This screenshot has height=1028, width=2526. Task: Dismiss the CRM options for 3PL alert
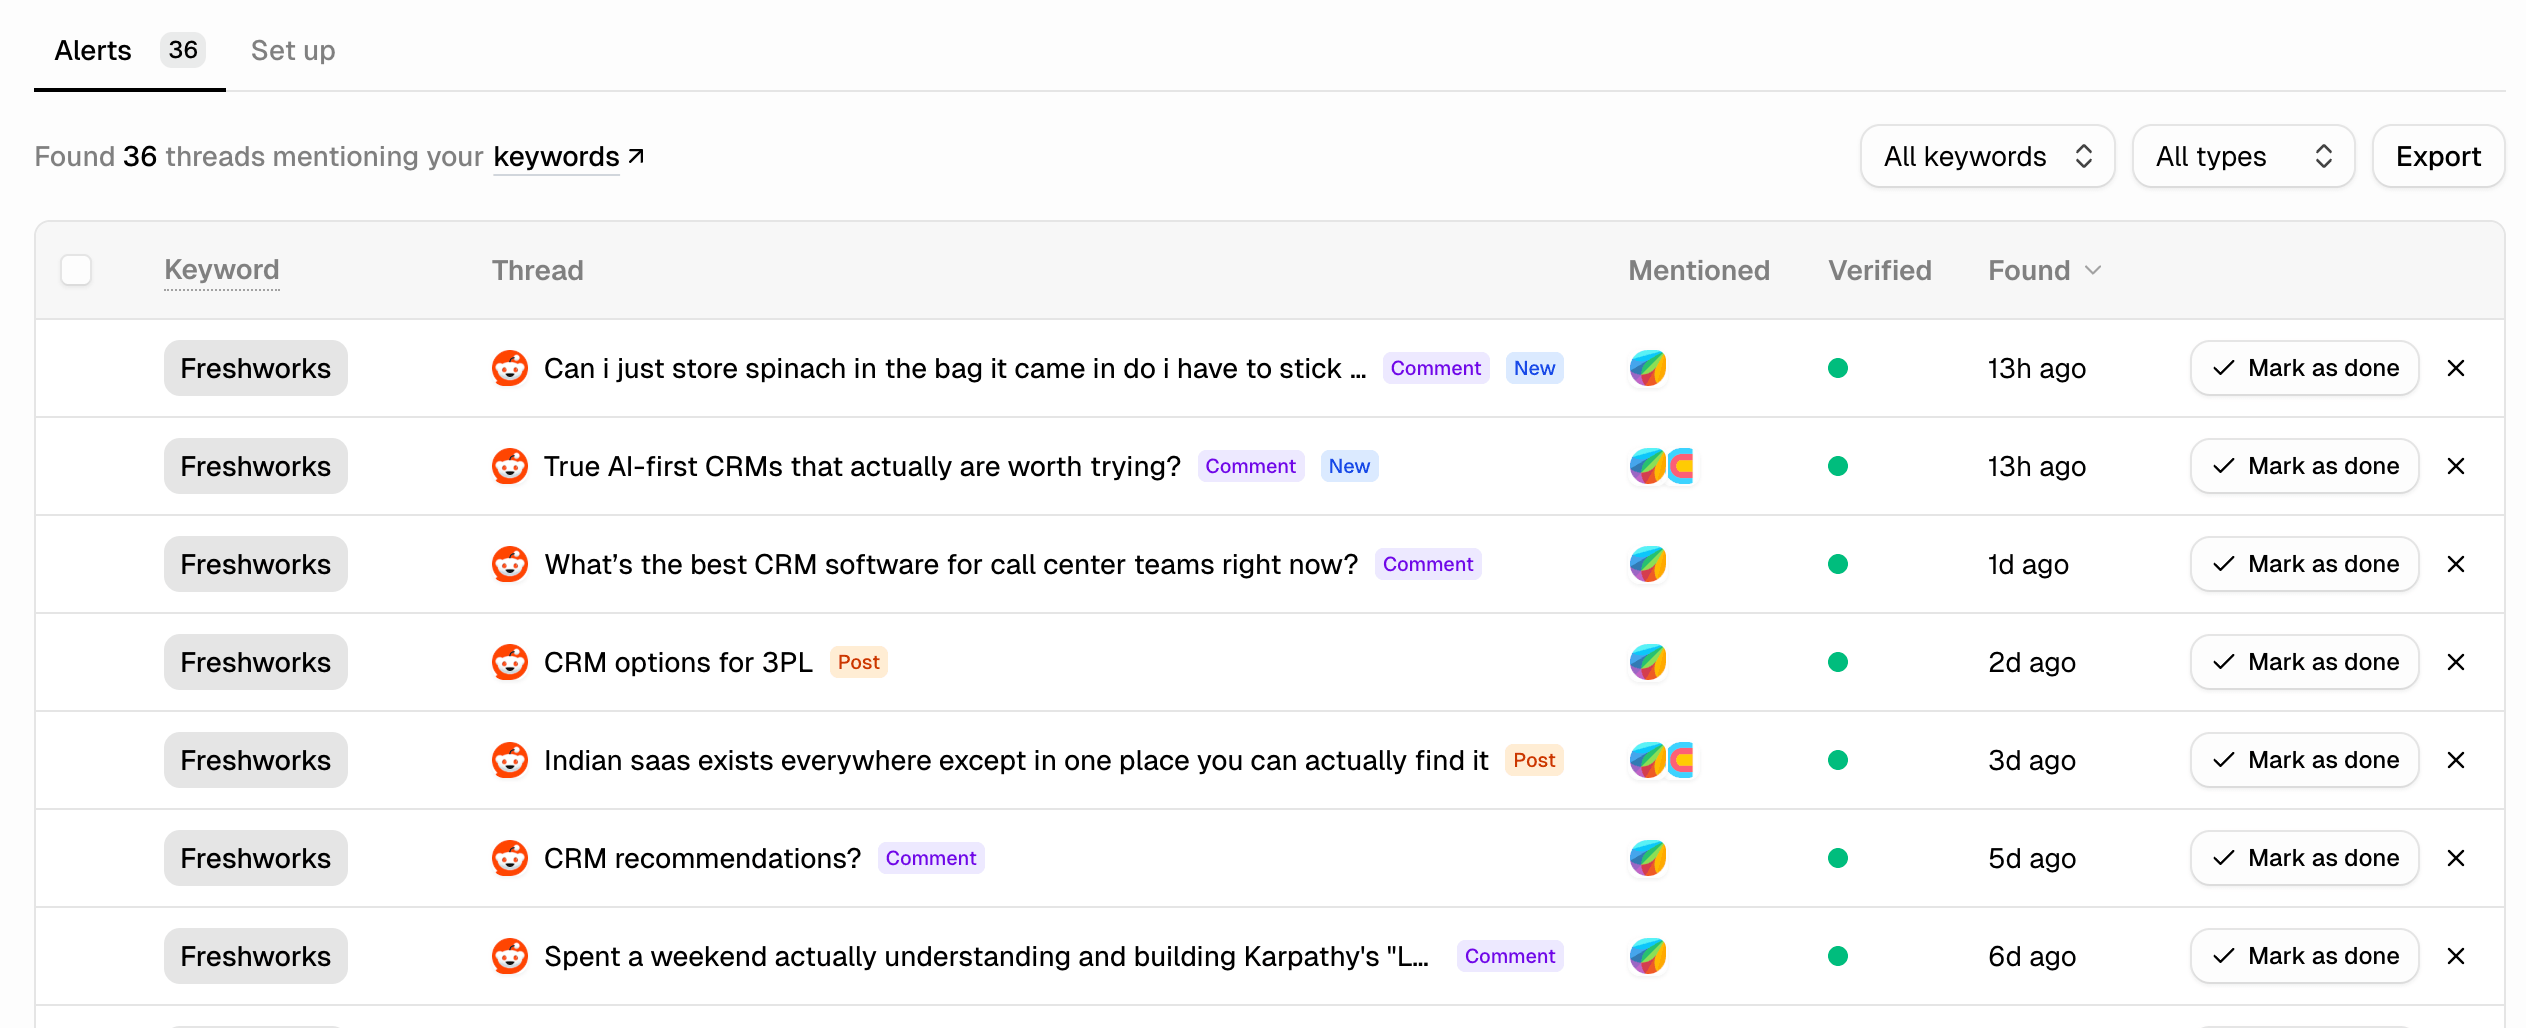tap(2456, 662)
